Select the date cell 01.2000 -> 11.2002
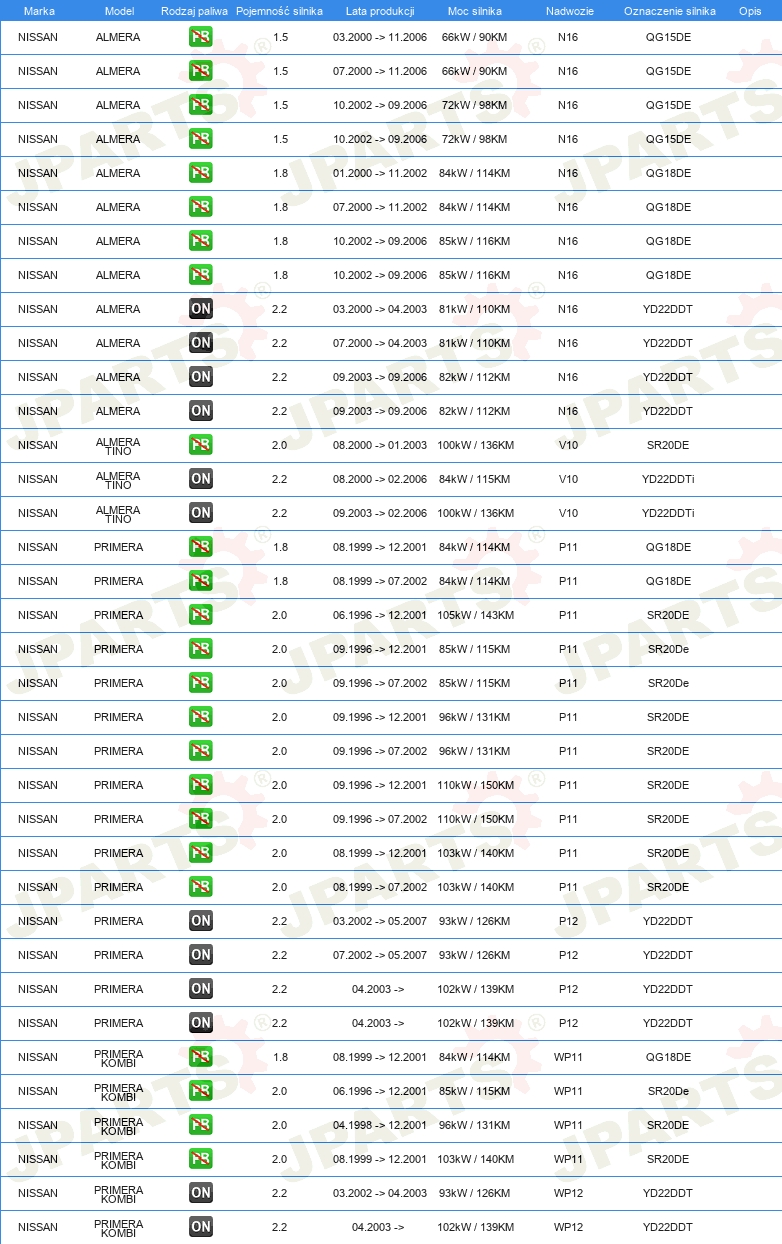The width and height of the screenshot is (782, 1244). [380, 173]
